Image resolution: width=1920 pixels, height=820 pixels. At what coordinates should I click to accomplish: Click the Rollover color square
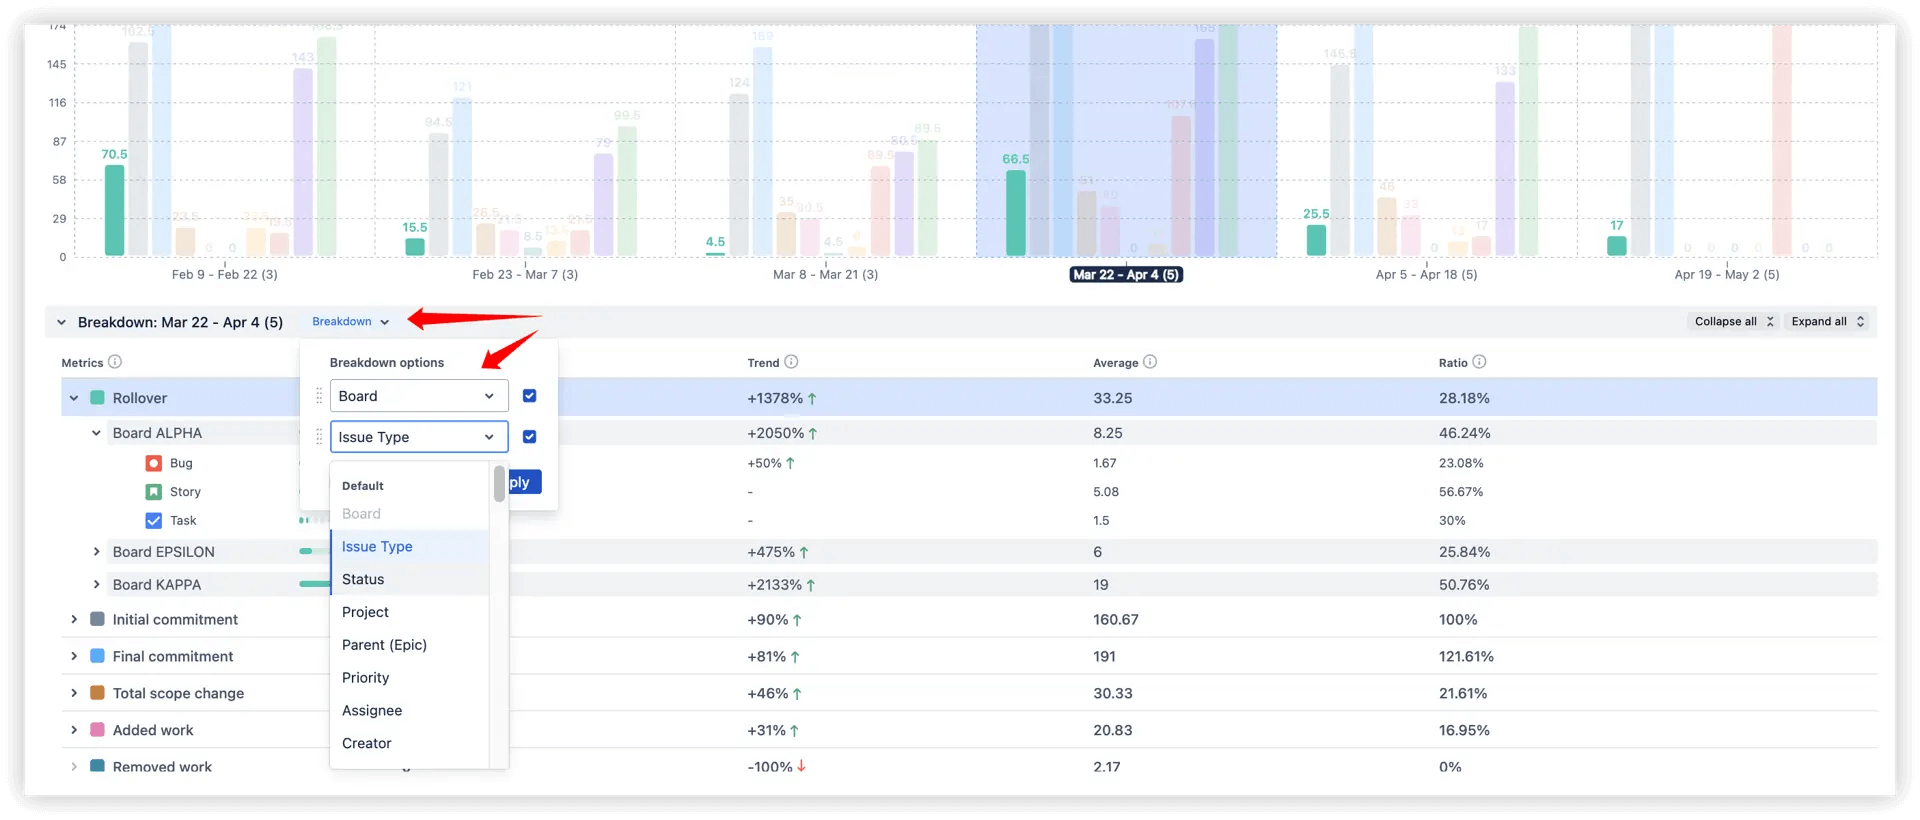coord(98,398)
